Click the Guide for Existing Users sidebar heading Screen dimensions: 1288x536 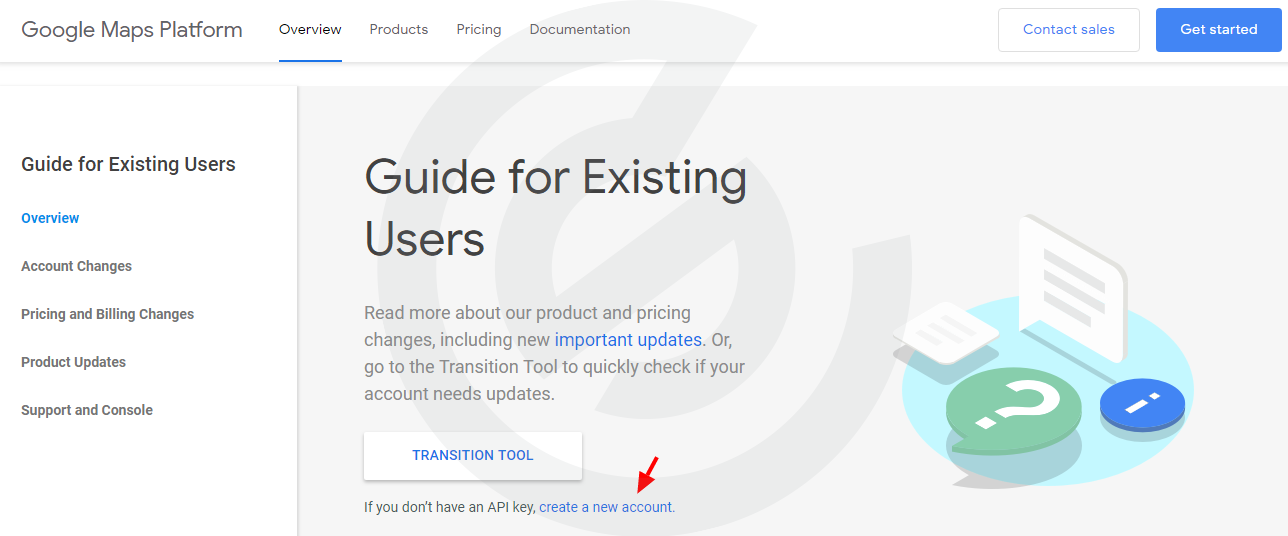[128, 165]
